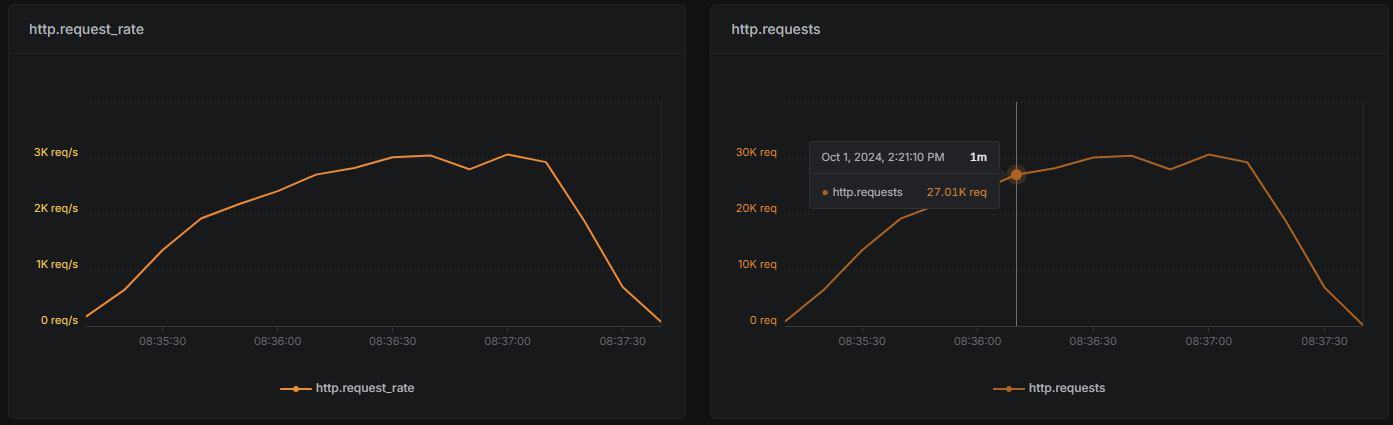Click 08:36:30 on the request_rate time axis

pos(393,341)
